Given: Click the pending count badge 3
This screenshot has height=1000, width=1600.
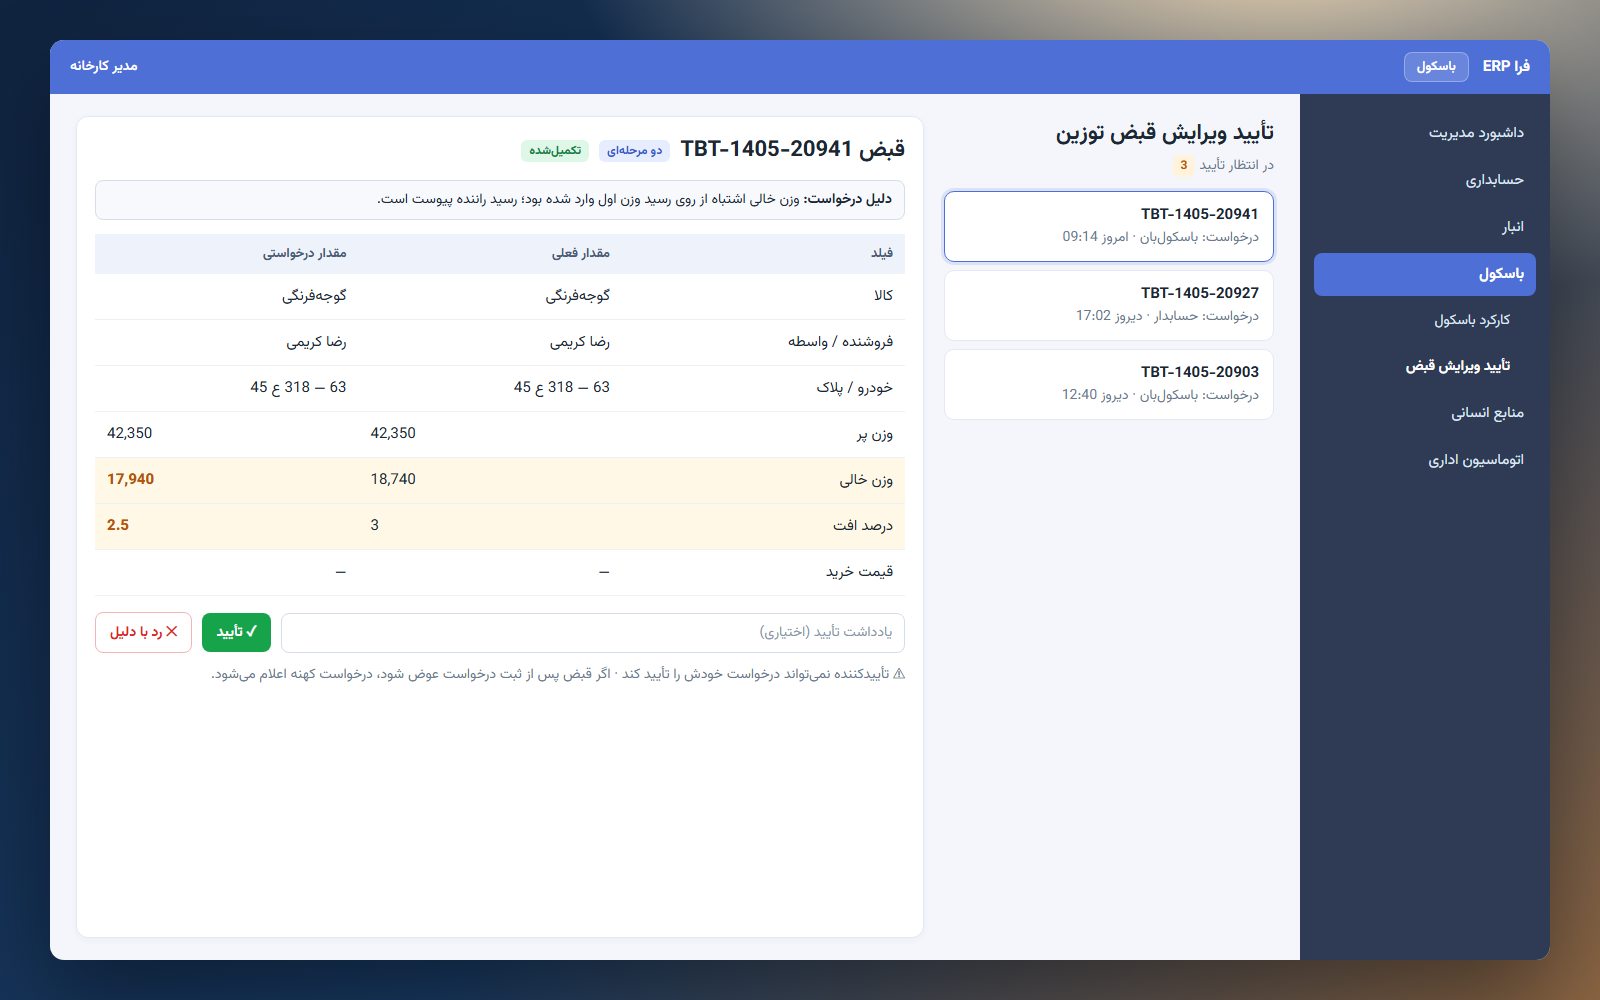Looking at the screenshot, I should [1183, 165].
